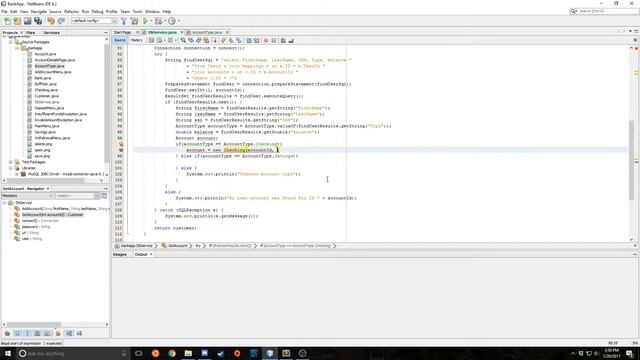Select connect() member in Navigator

click(40, 221)
